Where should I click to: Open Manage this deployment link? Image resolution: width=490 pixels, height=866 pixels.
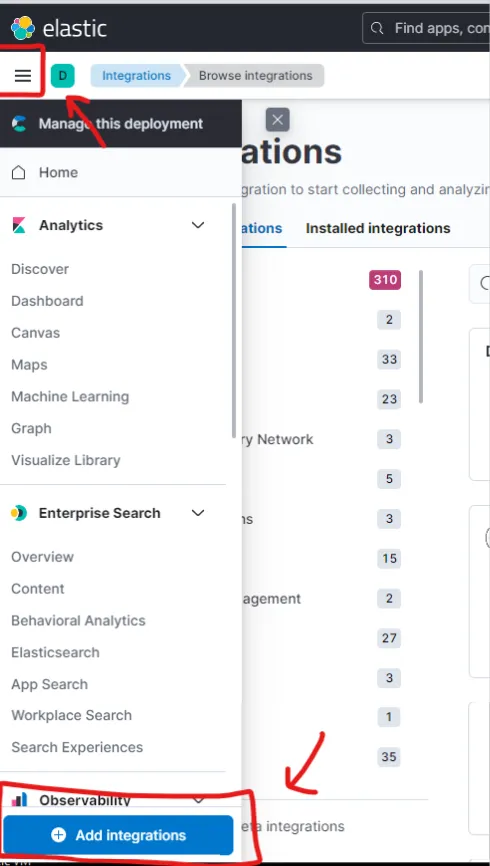point(120,124)
